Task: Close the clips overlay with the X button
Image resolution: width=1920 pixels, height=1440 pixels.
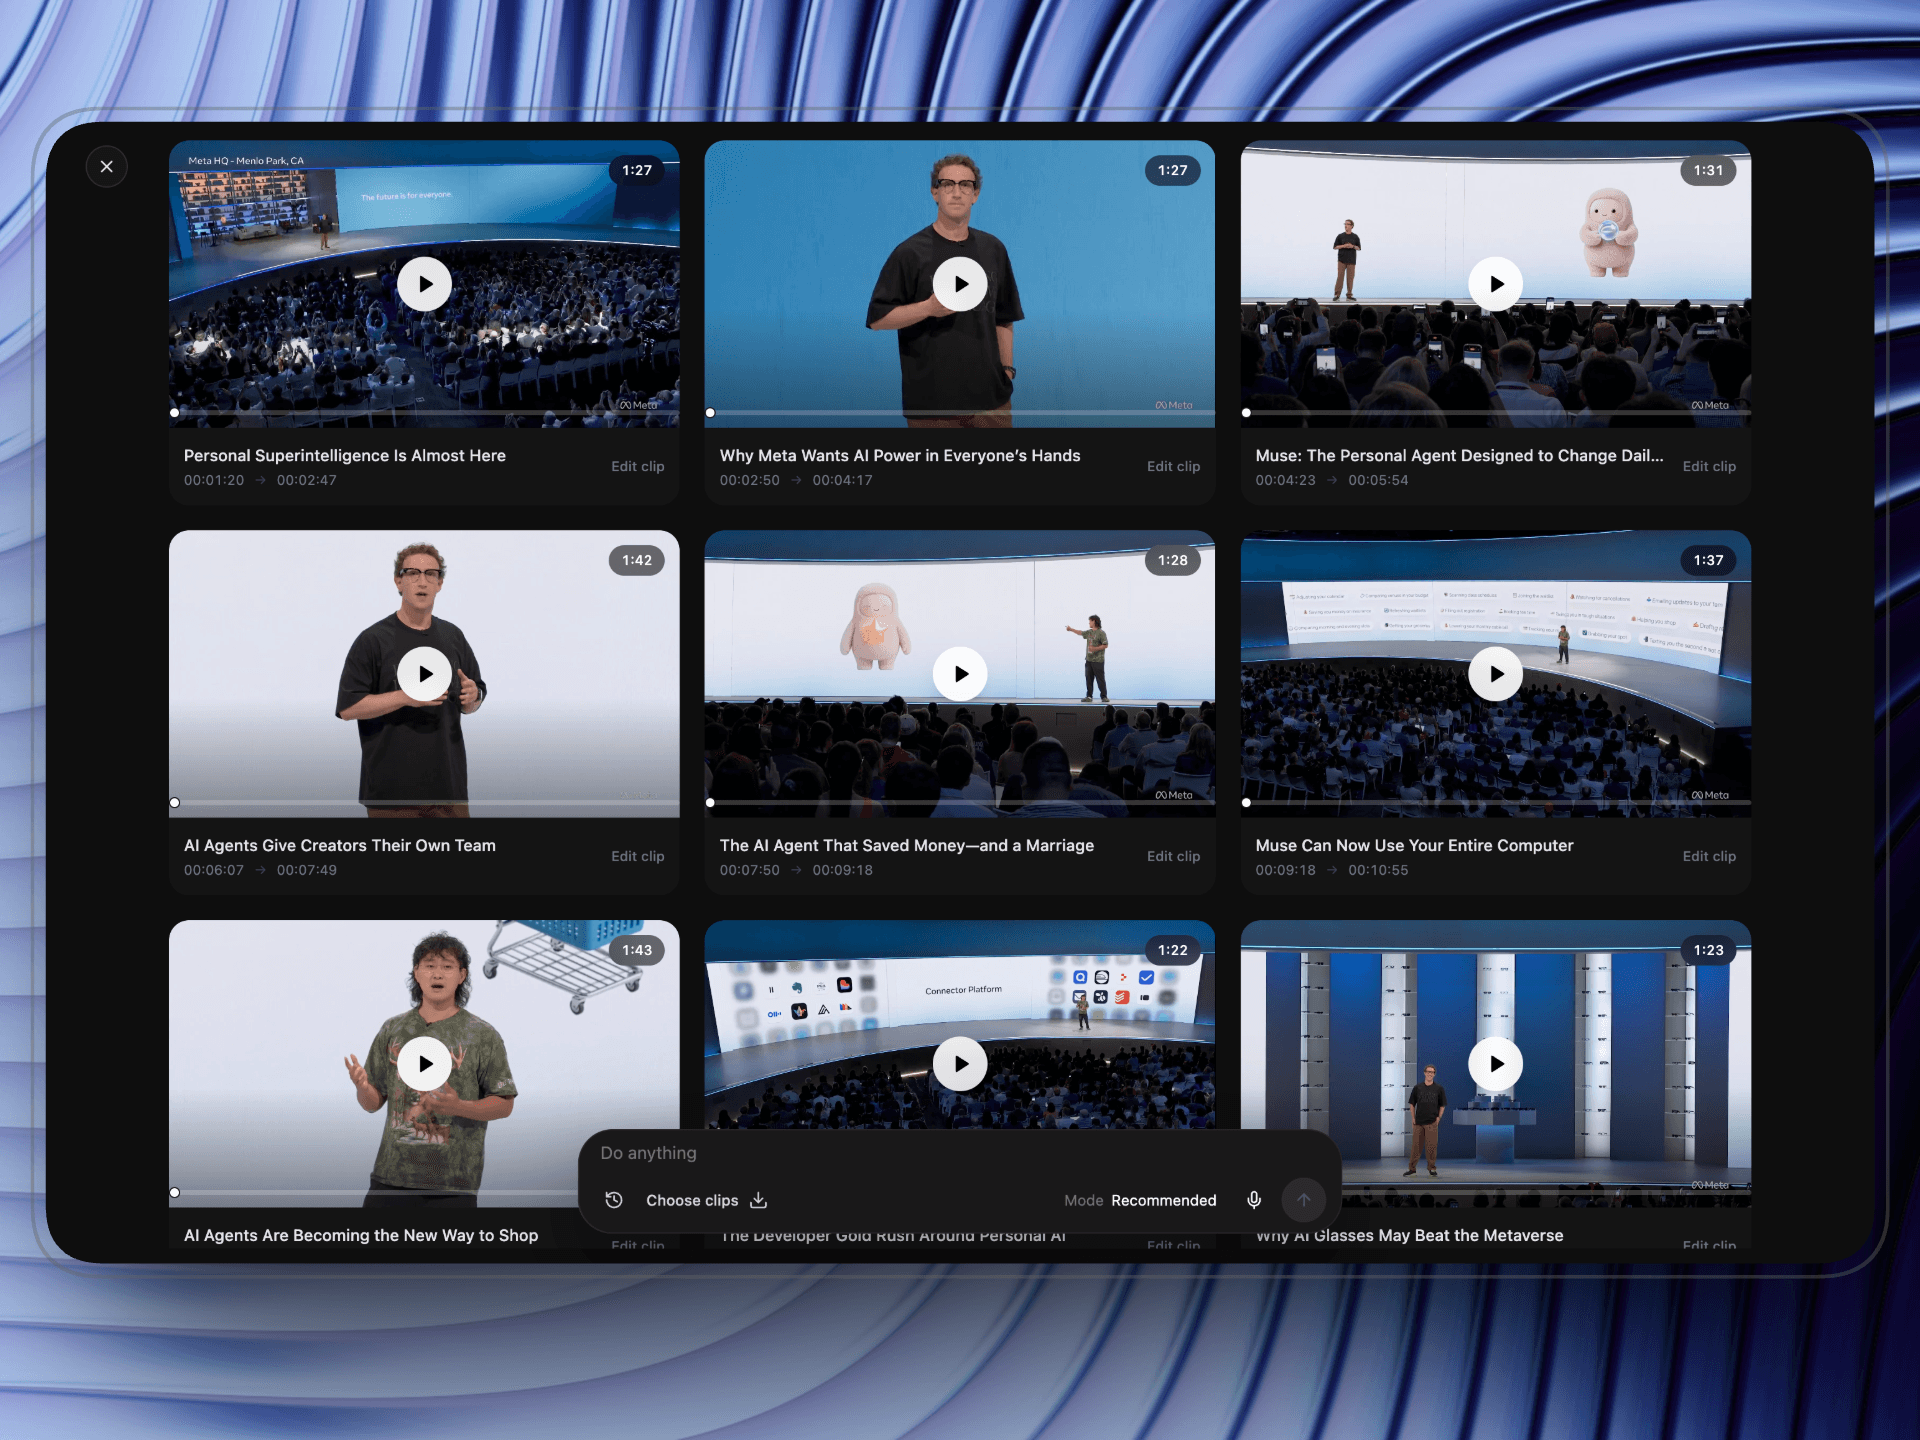Action: [x=107, y=167]
